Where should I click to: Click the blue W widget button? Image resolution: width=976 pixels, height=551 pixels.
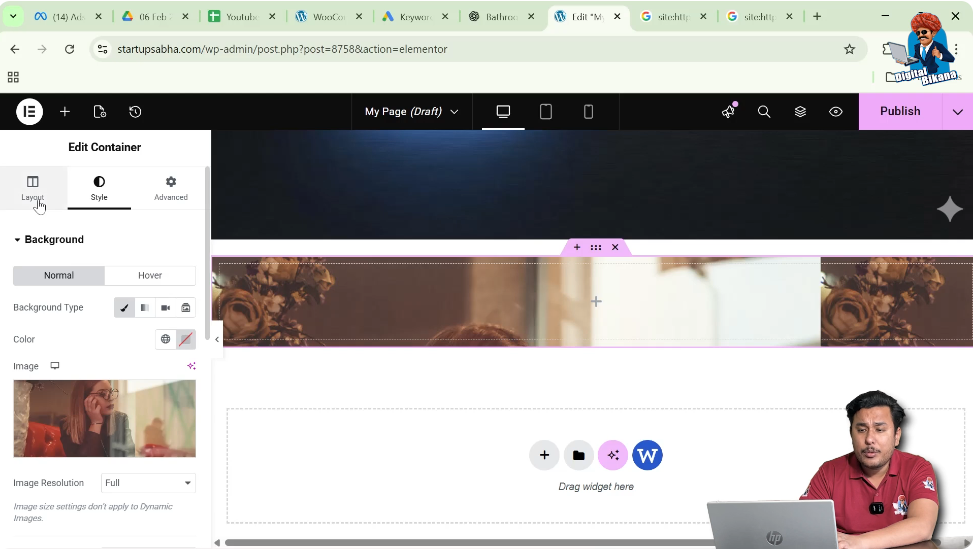pyautogui.click(x=647, y=456)
